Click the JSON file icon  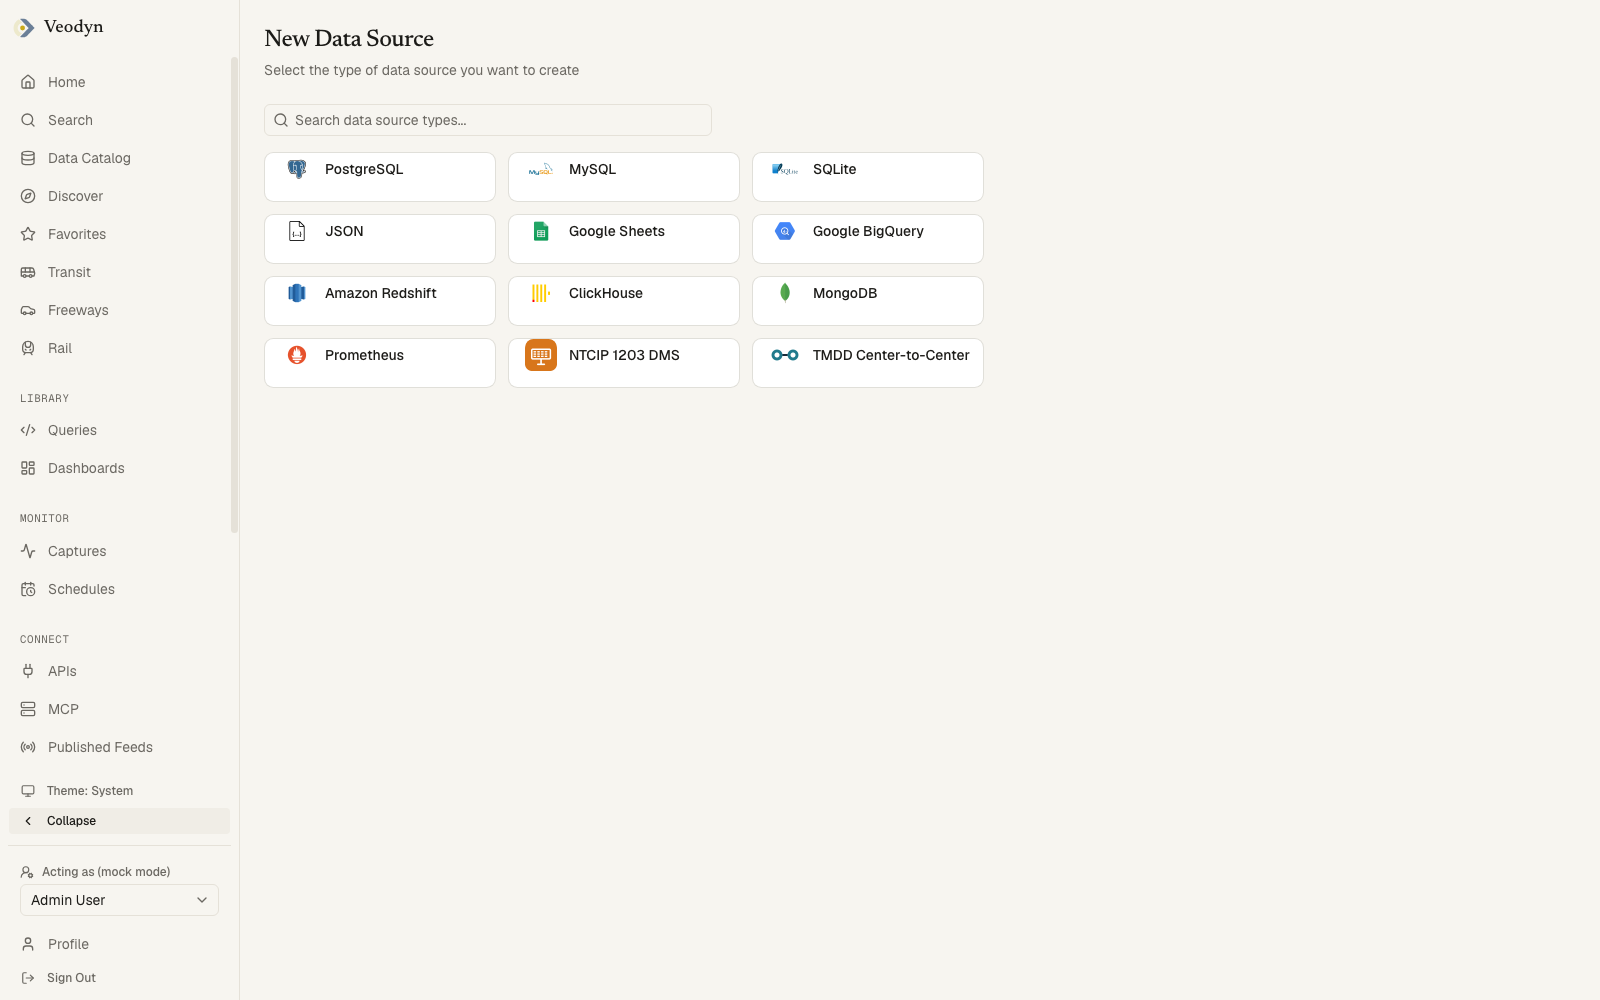pos(297,231)
